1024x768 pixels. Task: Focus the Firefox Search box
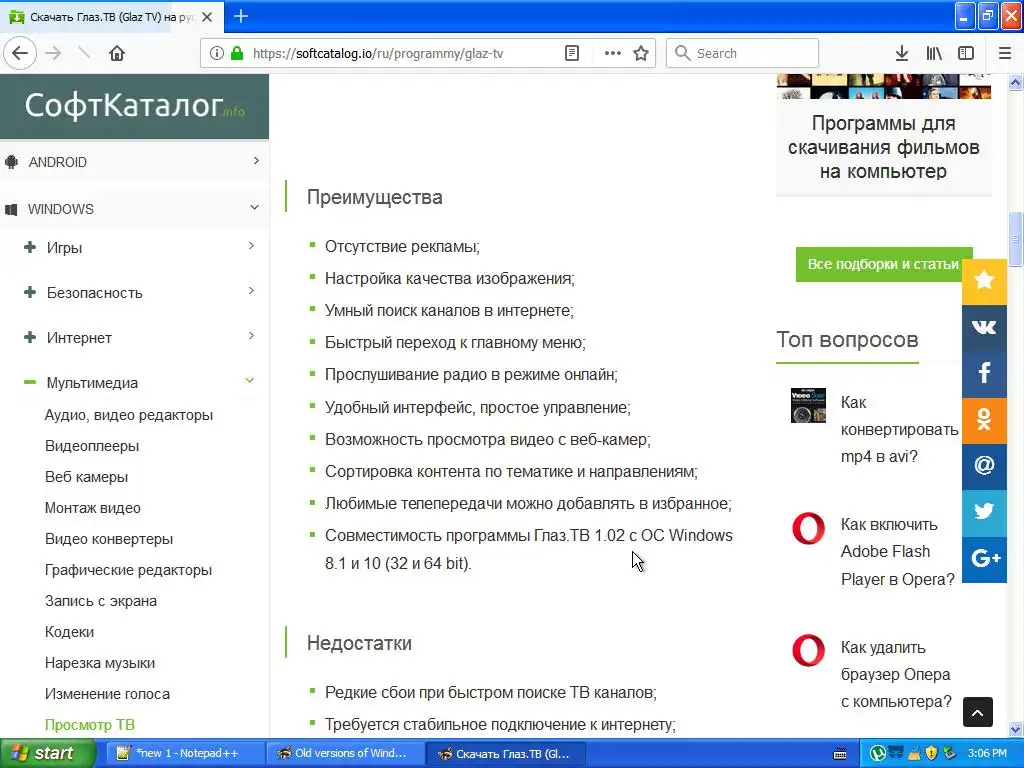[x=743, y=53]
